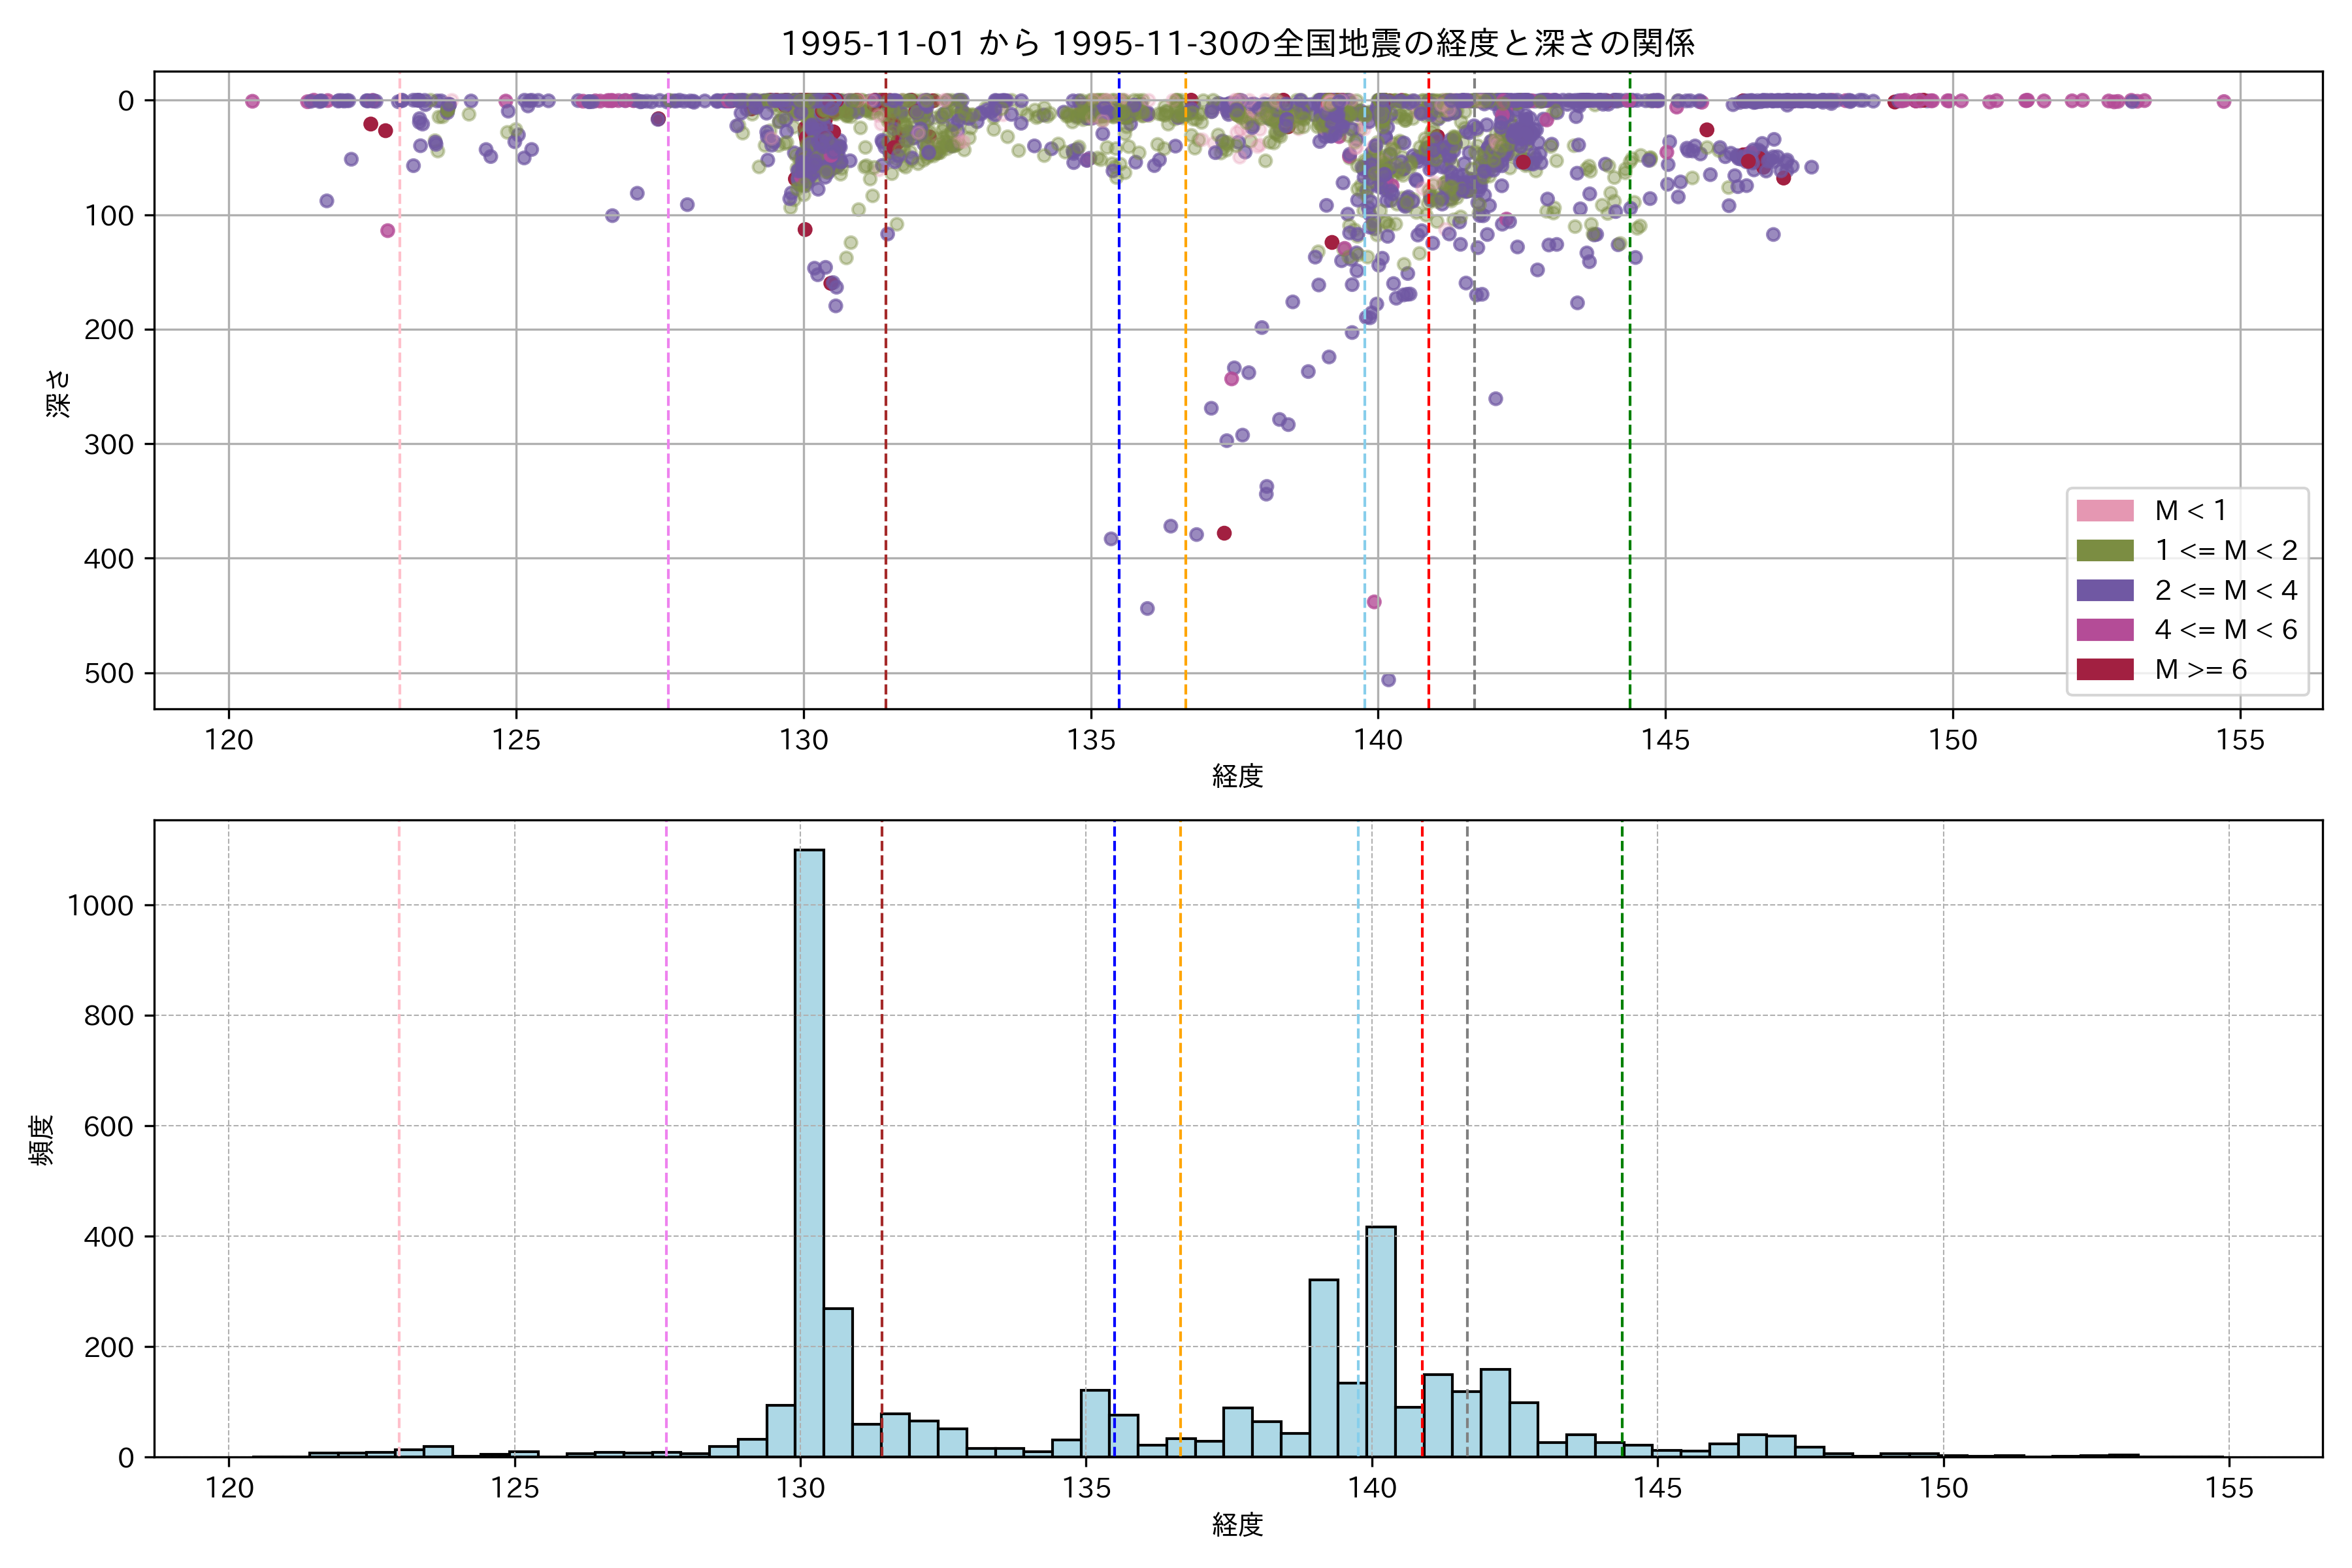
Task: Click the 120 tick label of the histogram
Action: [x=229, y=1489]
